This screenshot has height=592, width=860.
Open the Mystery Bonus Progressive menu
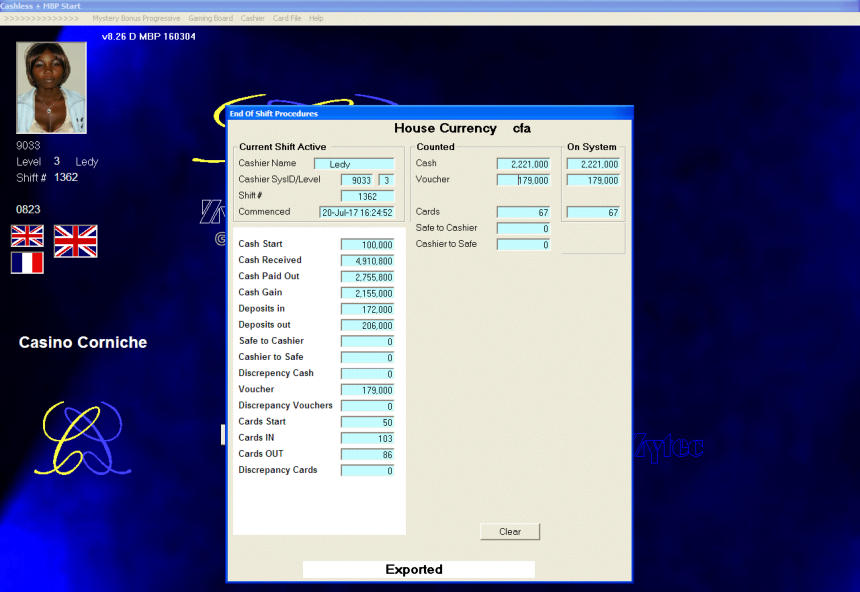[x=136, y=18]
